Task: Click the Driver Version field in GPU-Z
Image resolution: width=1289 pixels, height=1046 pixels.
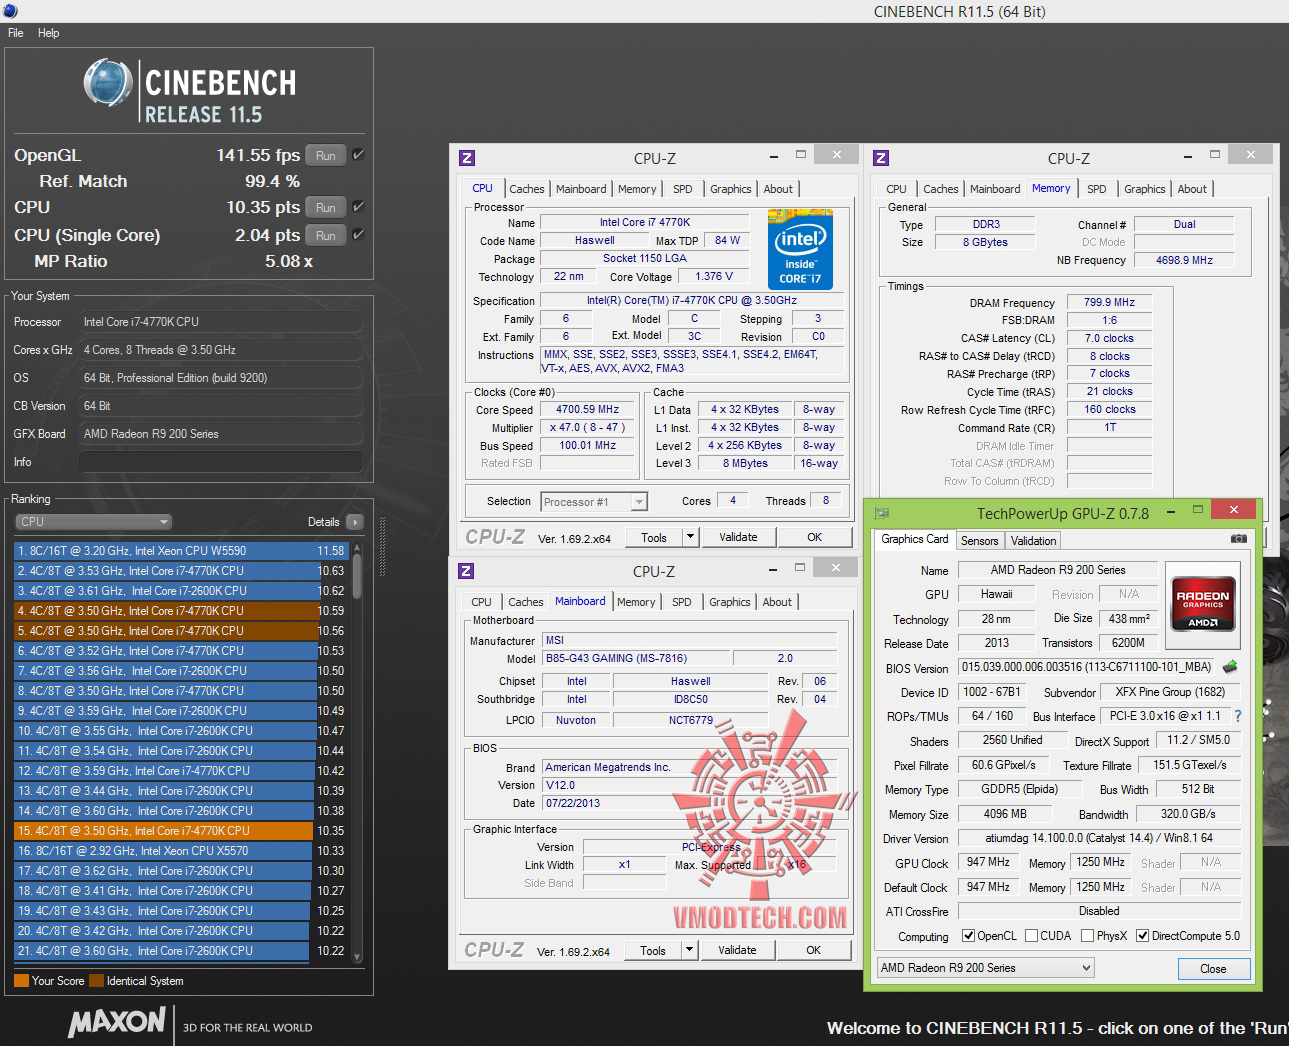Action: (1099, 838)
